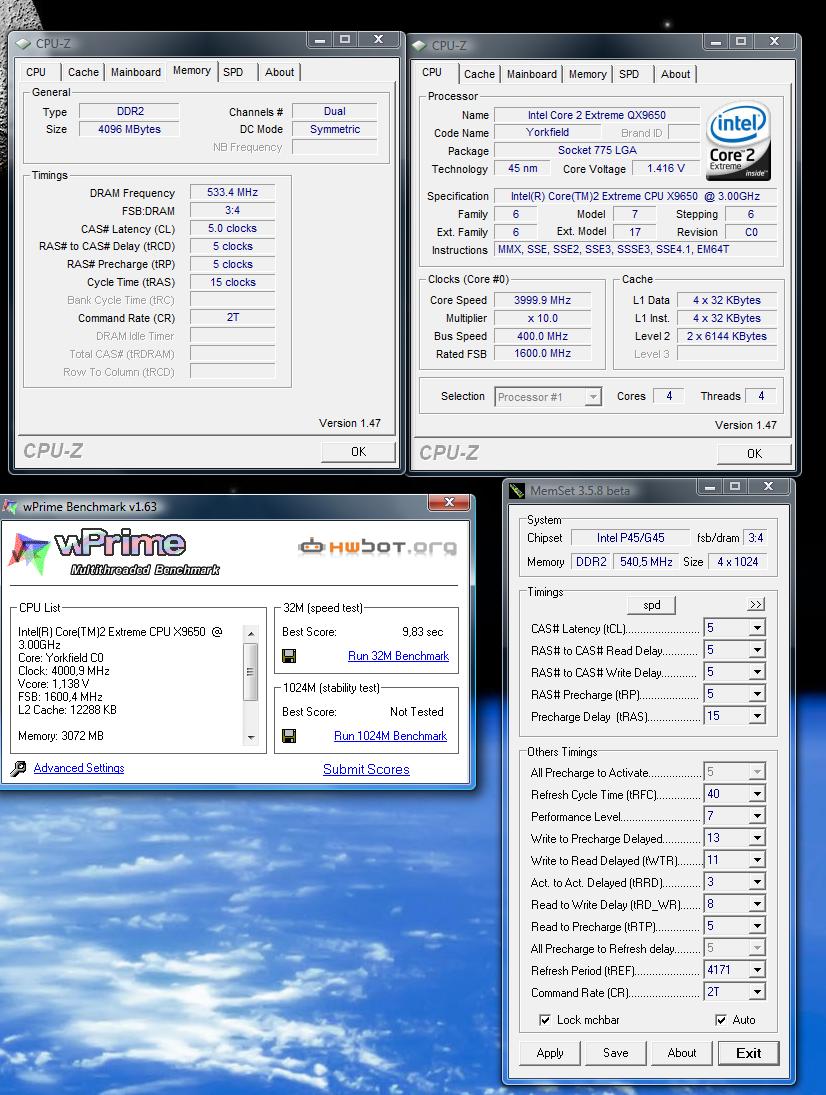Toggle the Lock mchbar checkbox
826x1095 pixels.
point(545,1020)
